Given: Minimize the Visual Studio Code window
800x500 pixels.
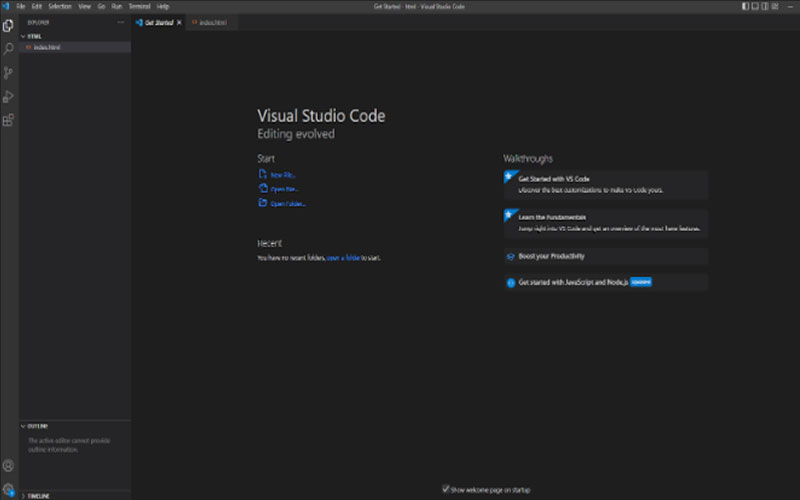Looking at the screenshot, I should (790, 6).
